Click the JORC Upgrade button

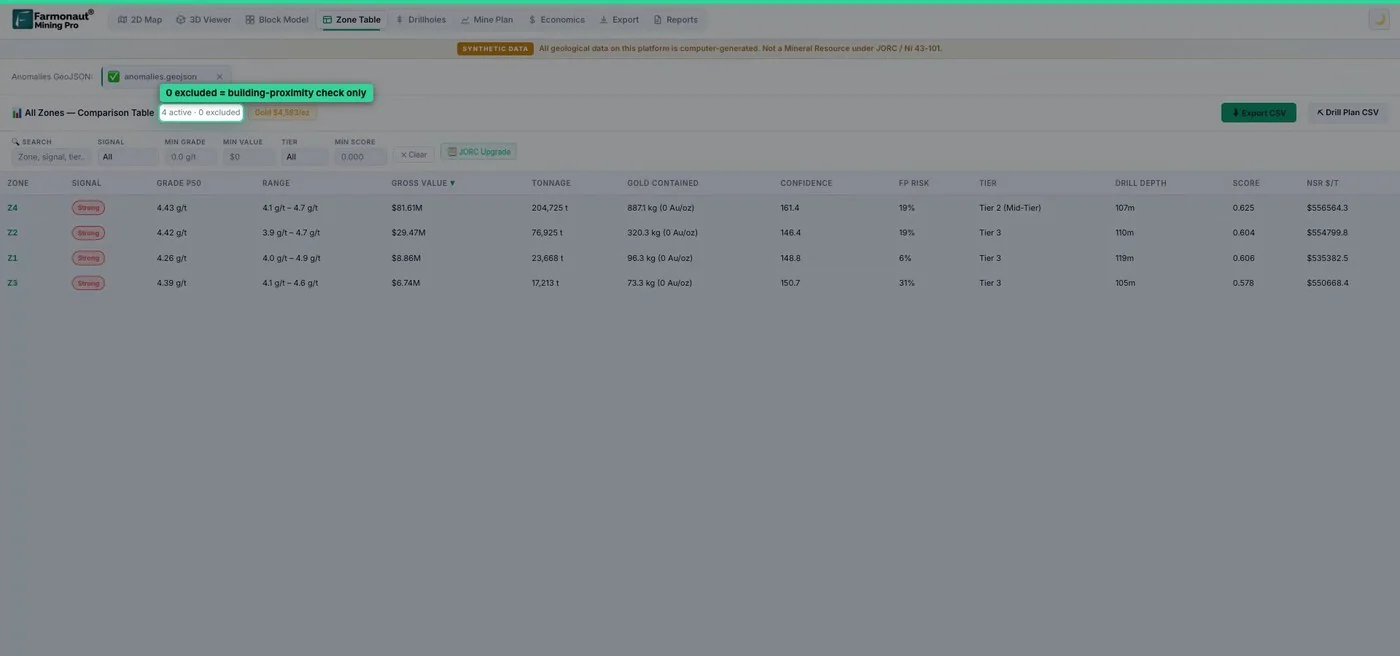[x=478, y=152]
